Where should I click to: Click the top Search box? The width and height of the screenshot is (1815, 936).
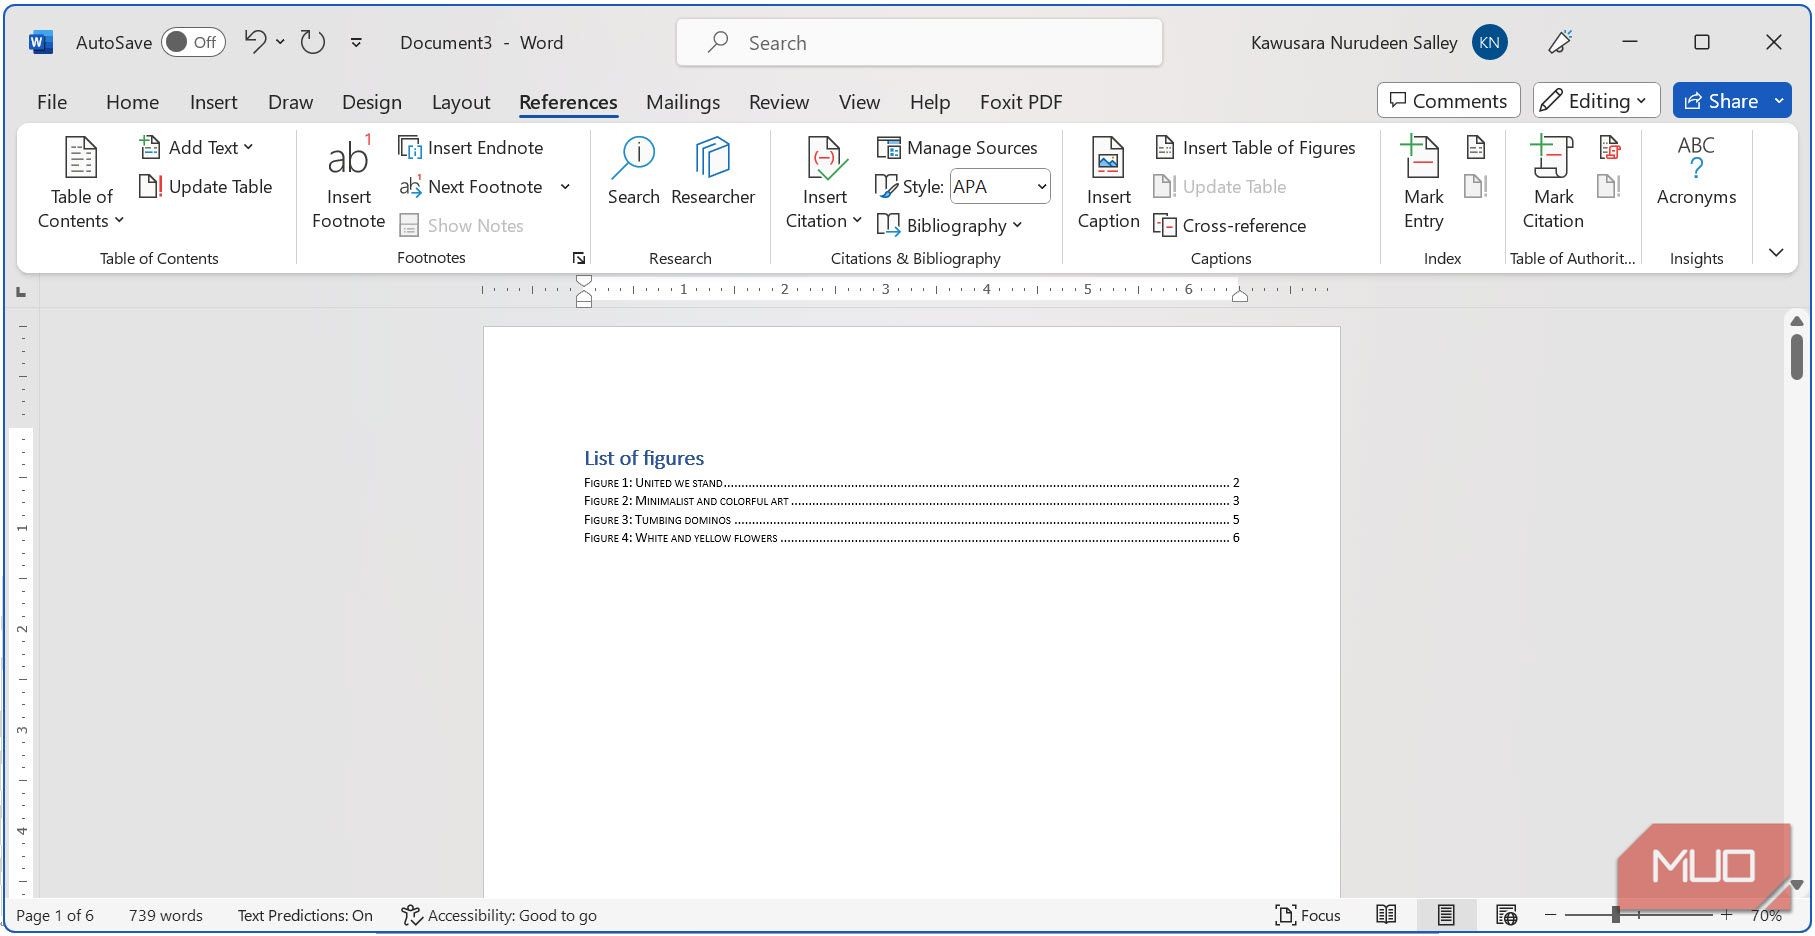click(x=919, y=42)
